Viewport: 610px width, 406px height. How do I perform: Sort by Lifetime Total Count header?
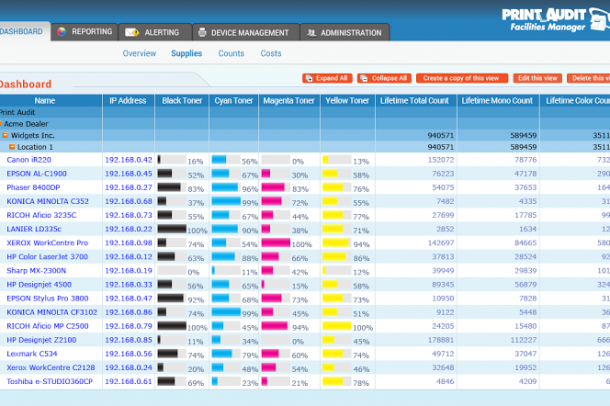coord(414,101)
